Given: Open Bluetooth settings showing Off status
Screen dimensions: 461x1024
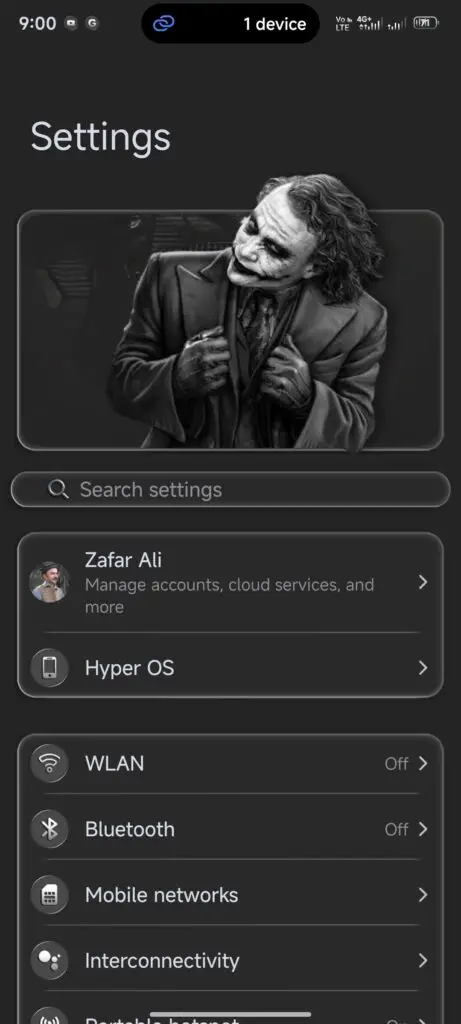Looking at the screenshot, I should point(230,829).
